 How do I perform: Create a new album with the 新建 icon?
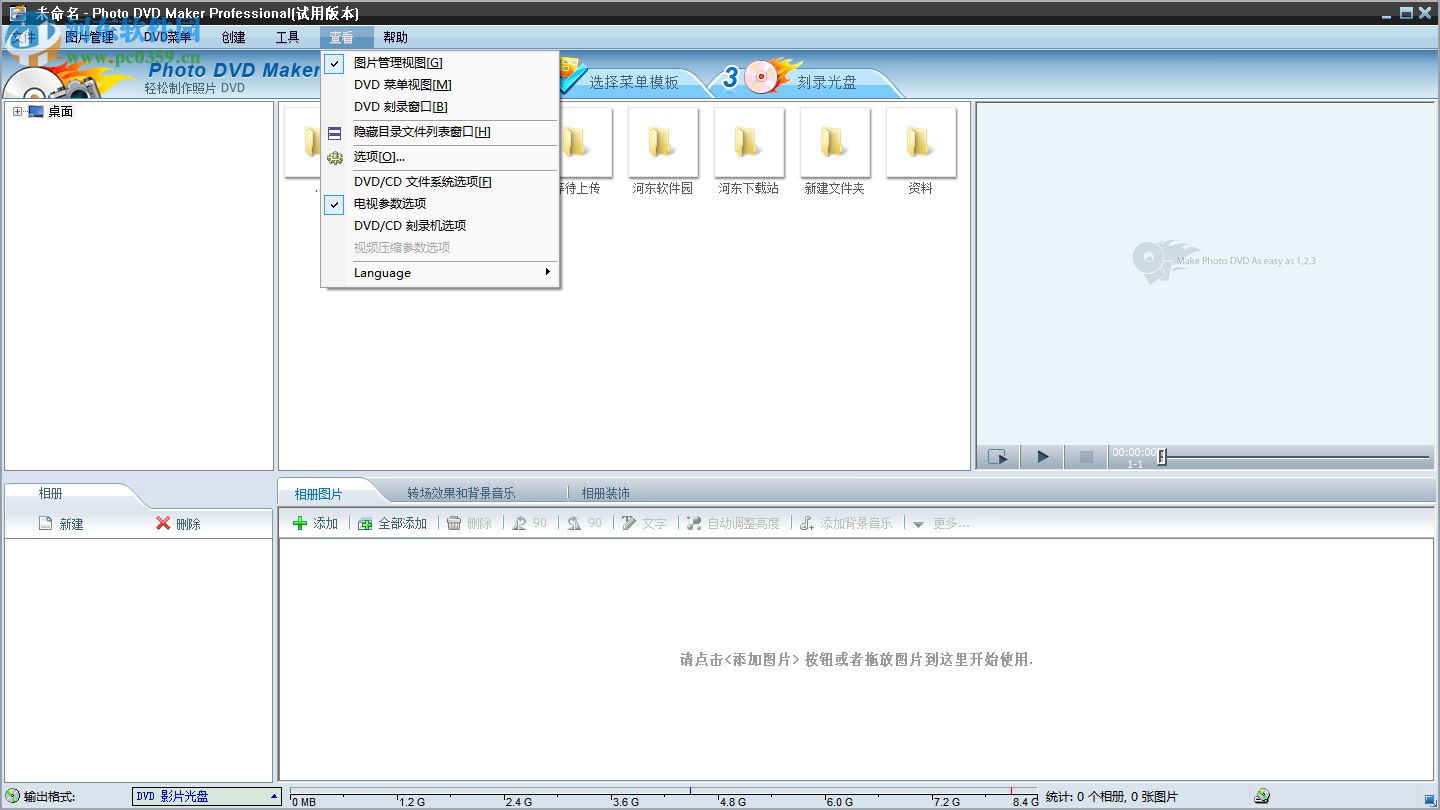pos(45,523)
